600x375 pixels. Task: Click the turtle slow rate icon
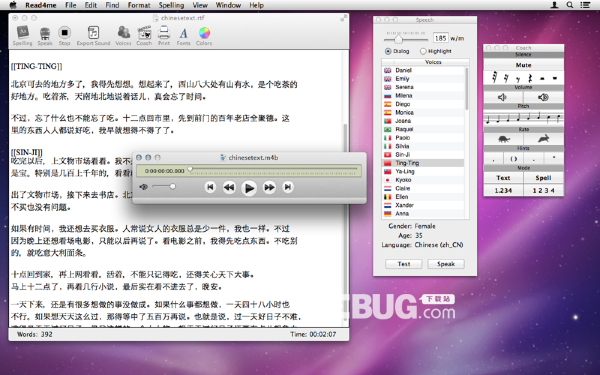click(504, 139)
